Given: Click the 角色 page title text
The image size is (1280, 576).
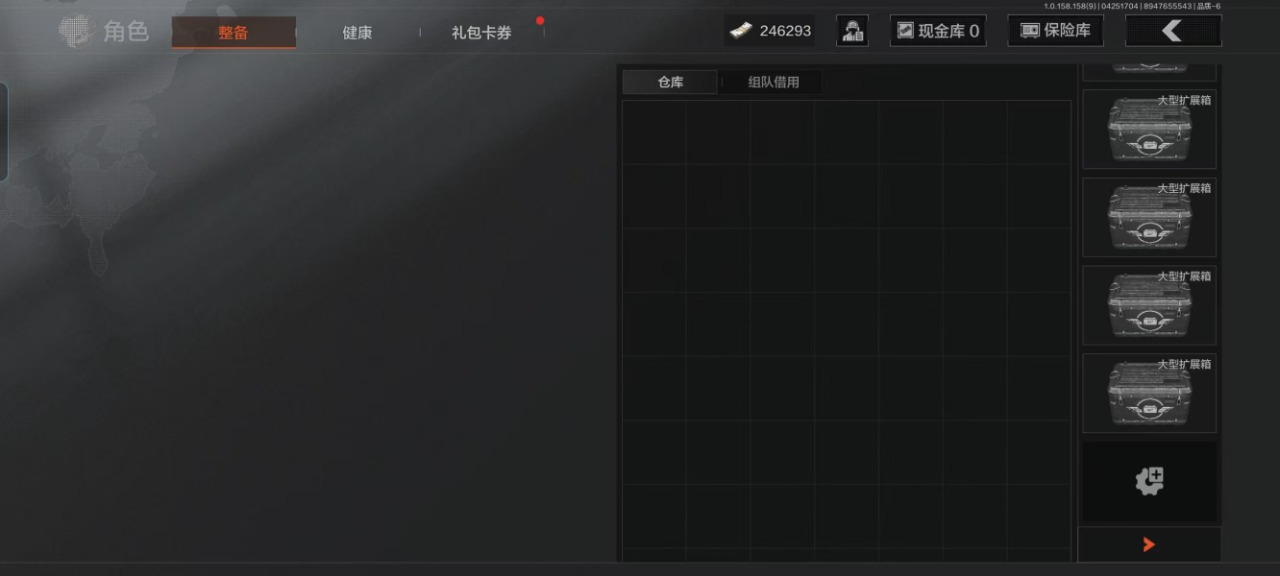Looking at the screenshot, I should [x=126, y=32].
